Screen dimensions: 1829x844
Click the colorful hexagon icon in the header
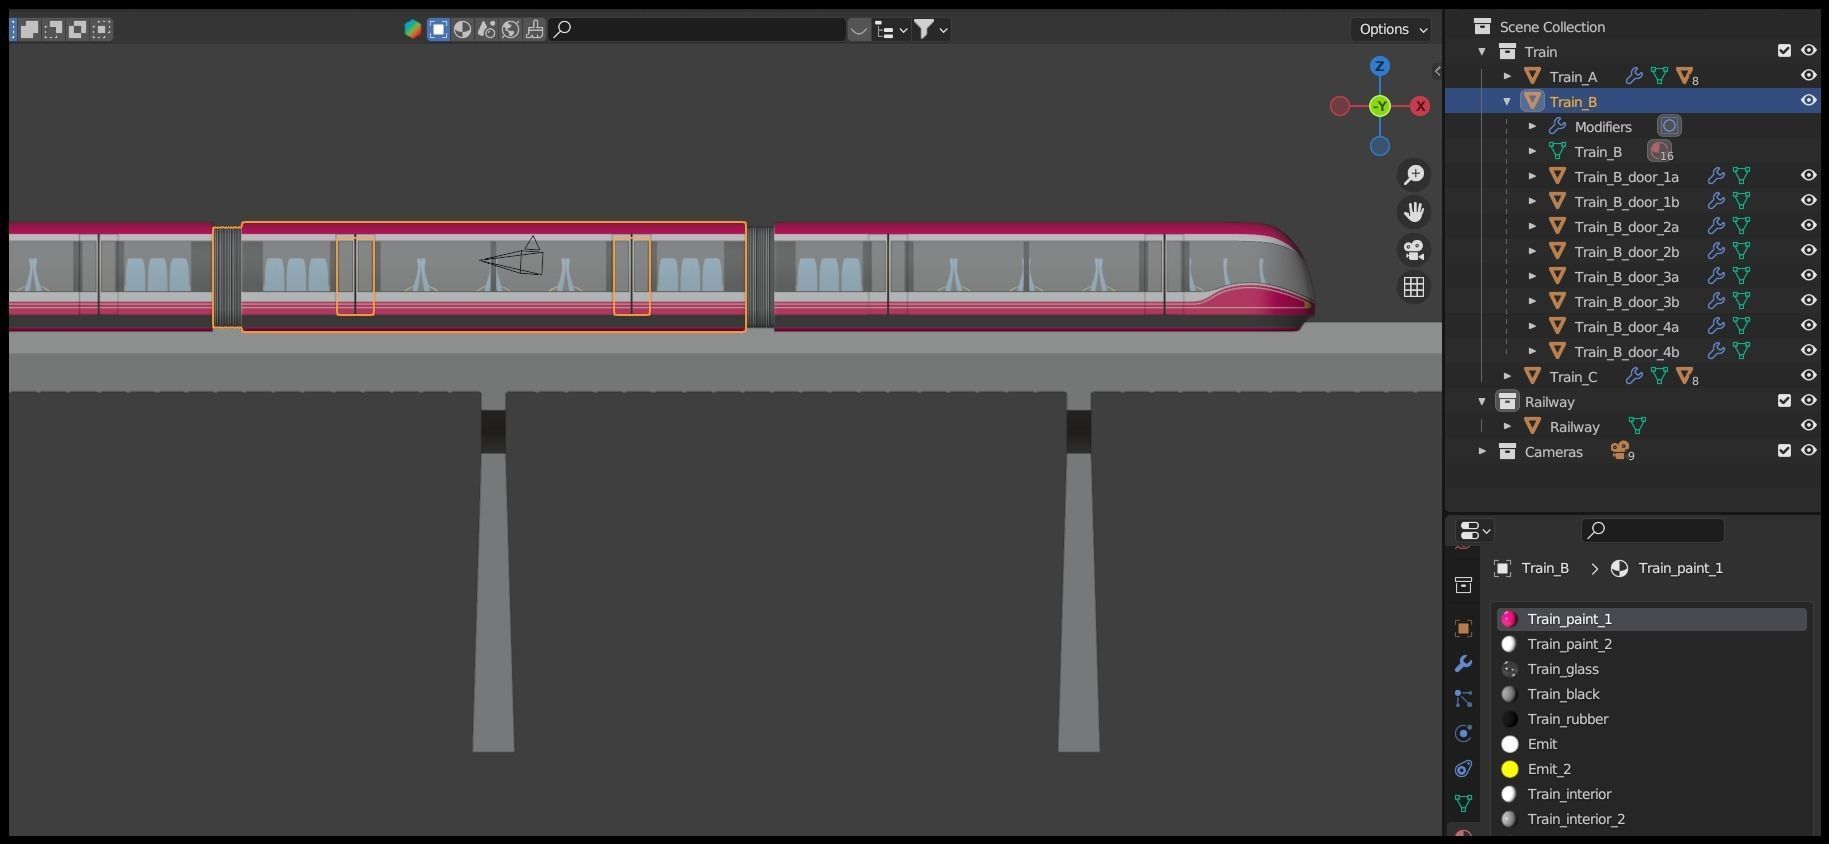413,29
